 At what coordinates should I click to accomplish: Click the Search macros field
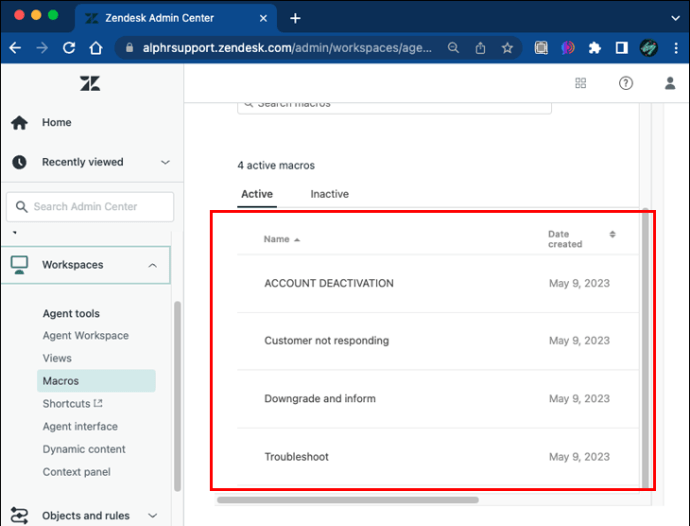[x=394, y=107]
